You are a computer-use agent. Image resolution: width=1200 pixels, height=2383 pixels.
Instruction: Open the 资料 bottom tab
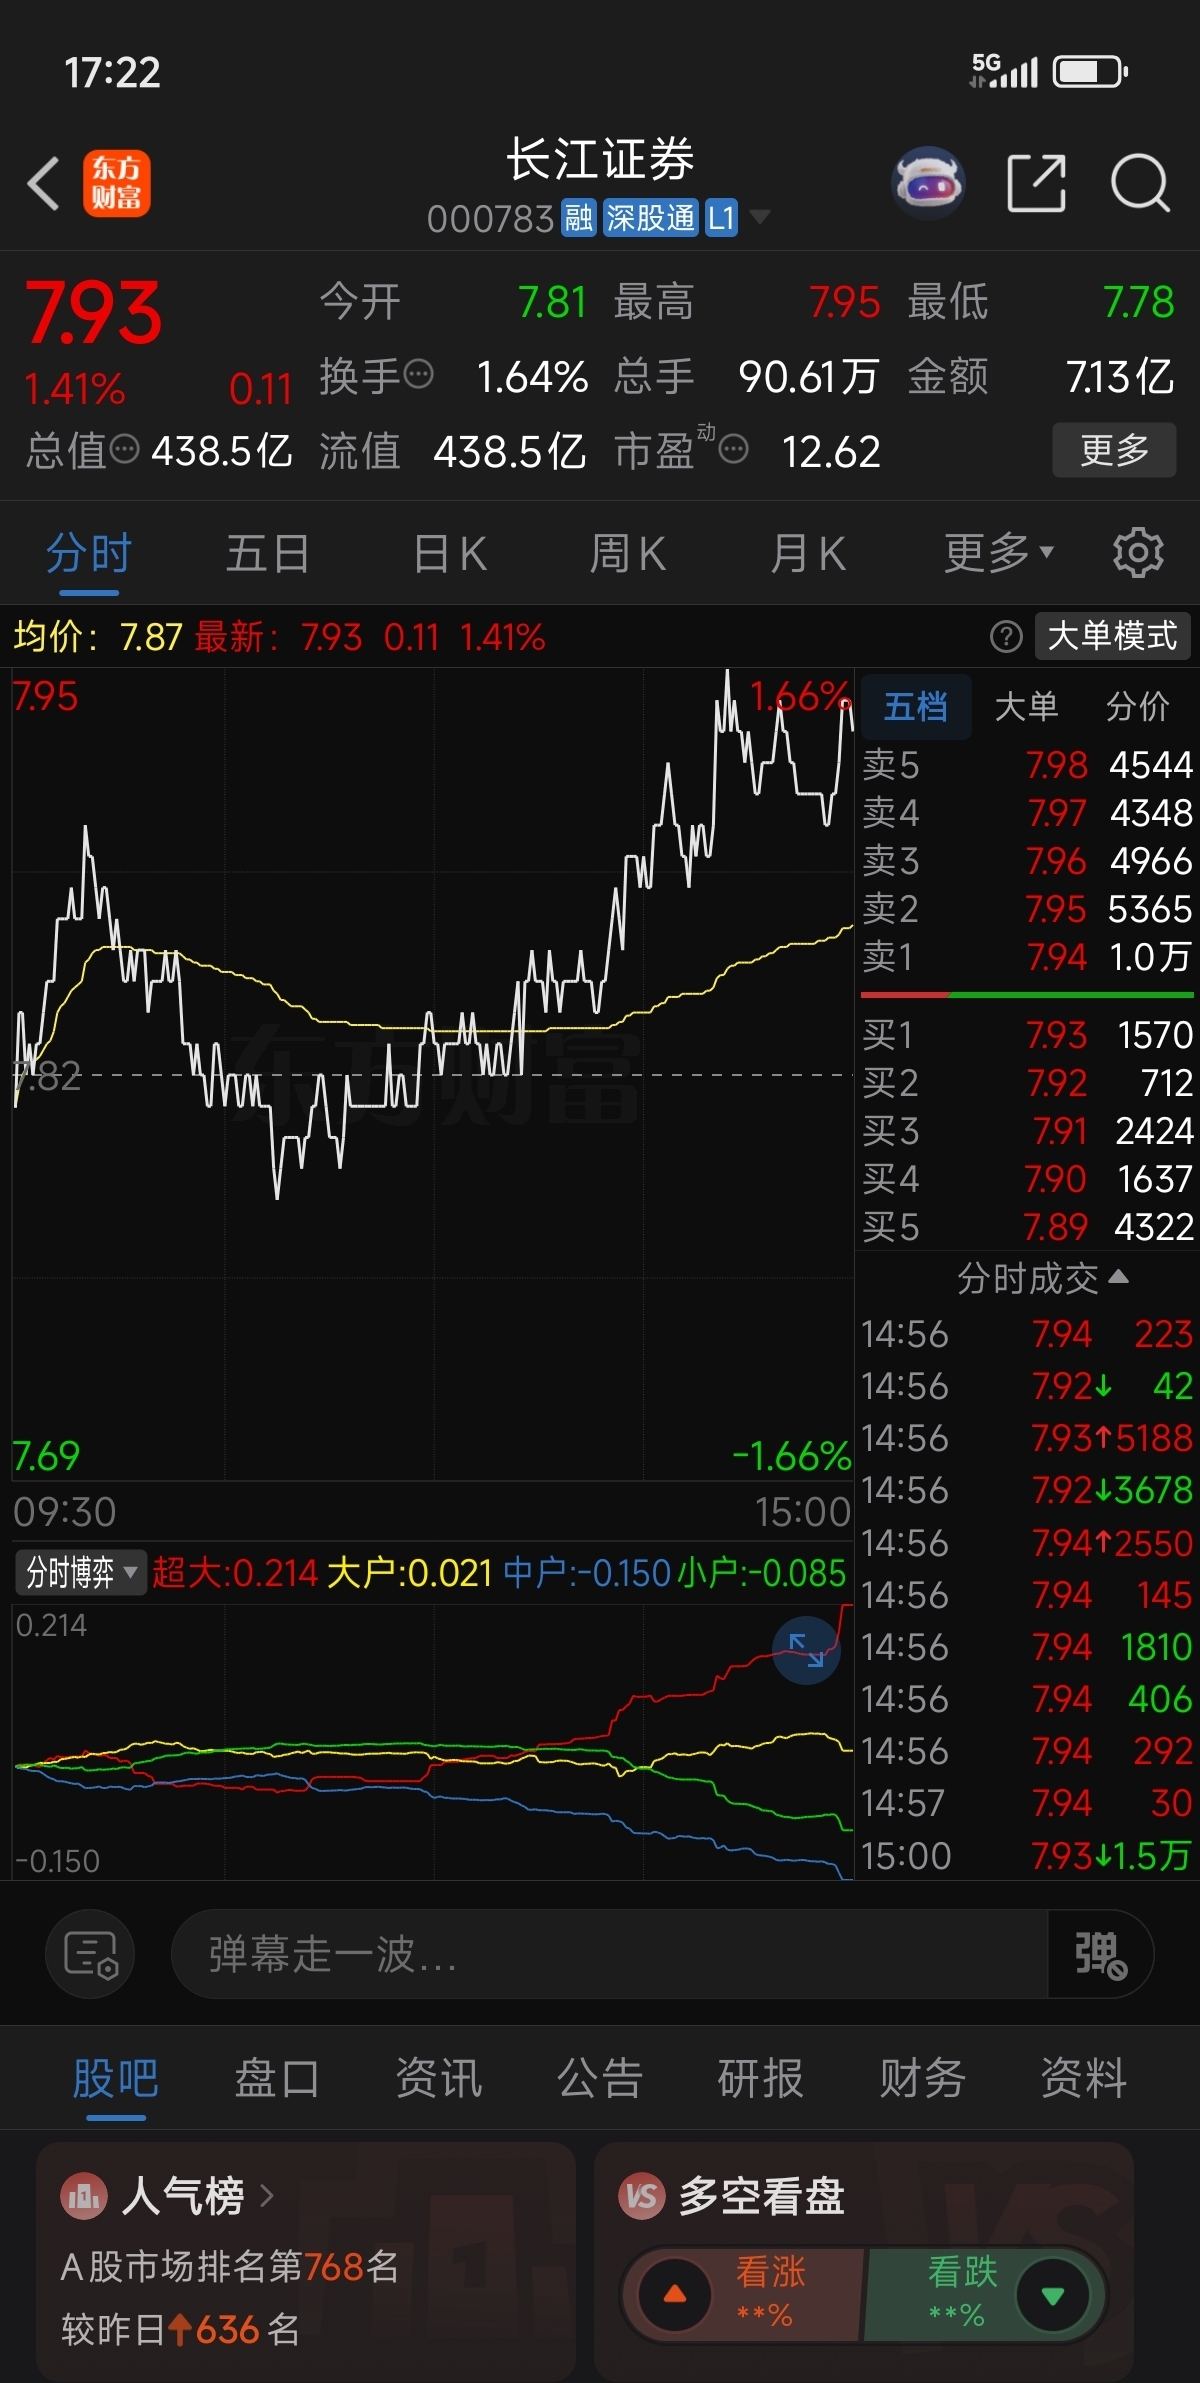[1083, 2078]
